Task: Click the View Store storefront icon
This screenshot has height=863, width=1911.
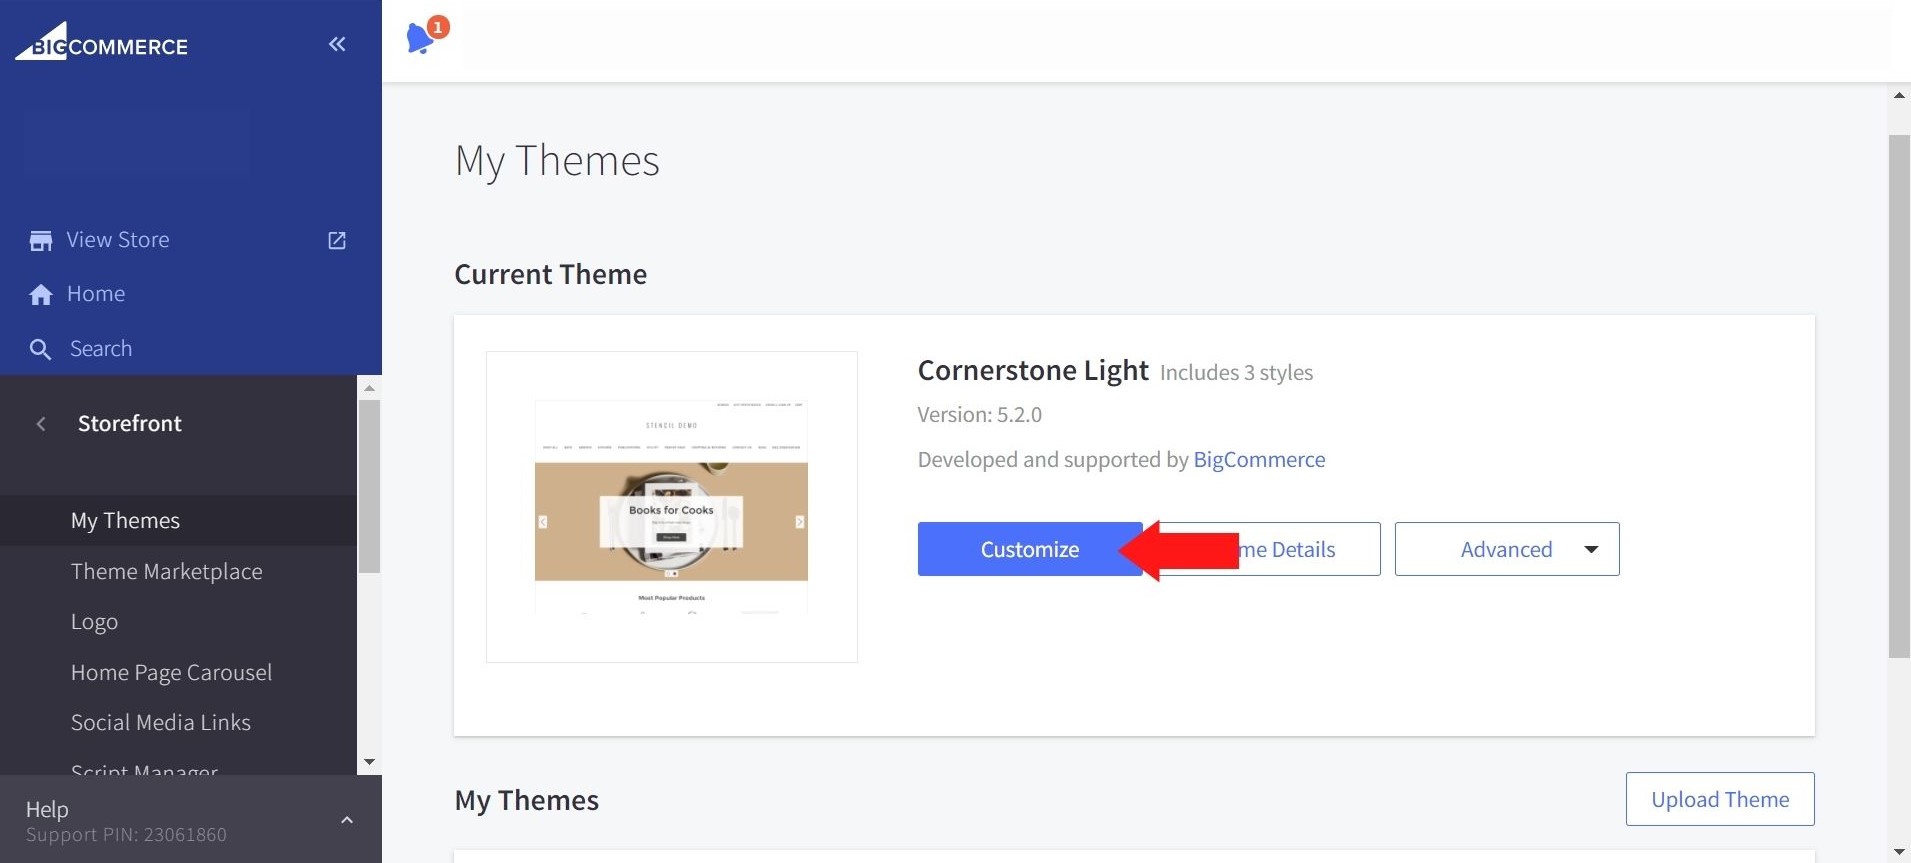Action: [x=41, y=241]
